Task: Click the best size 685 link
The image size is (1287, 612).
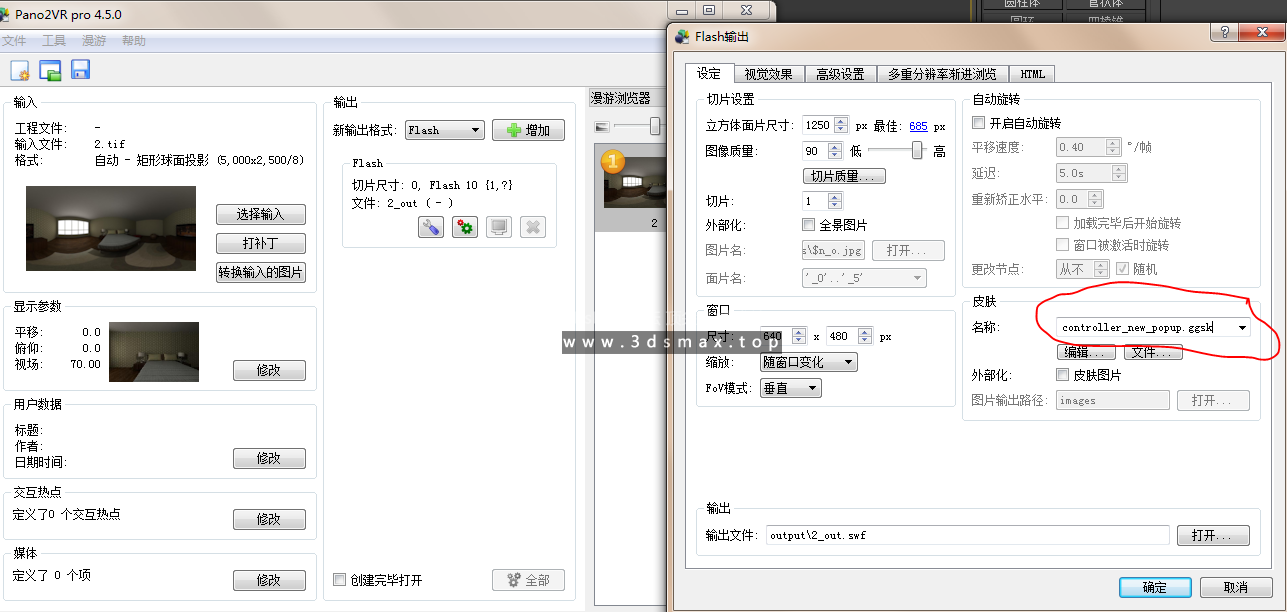Action: (918, 126)
